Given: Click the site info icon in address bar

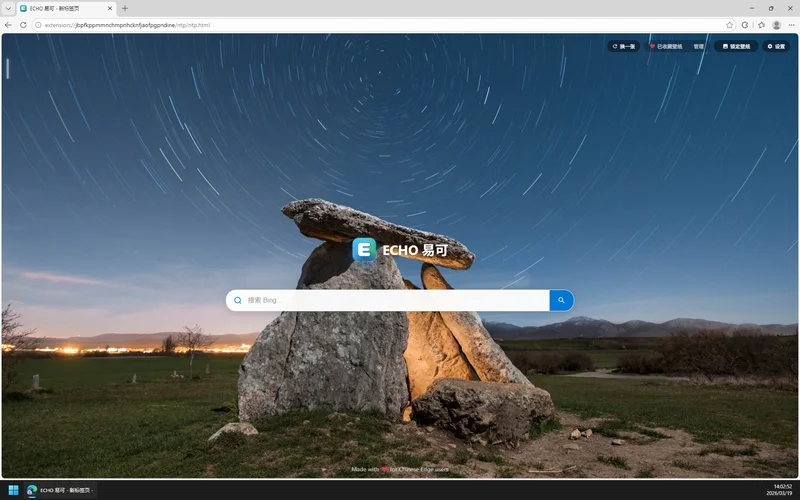Looking at the screenshot, I should point(38,24).
